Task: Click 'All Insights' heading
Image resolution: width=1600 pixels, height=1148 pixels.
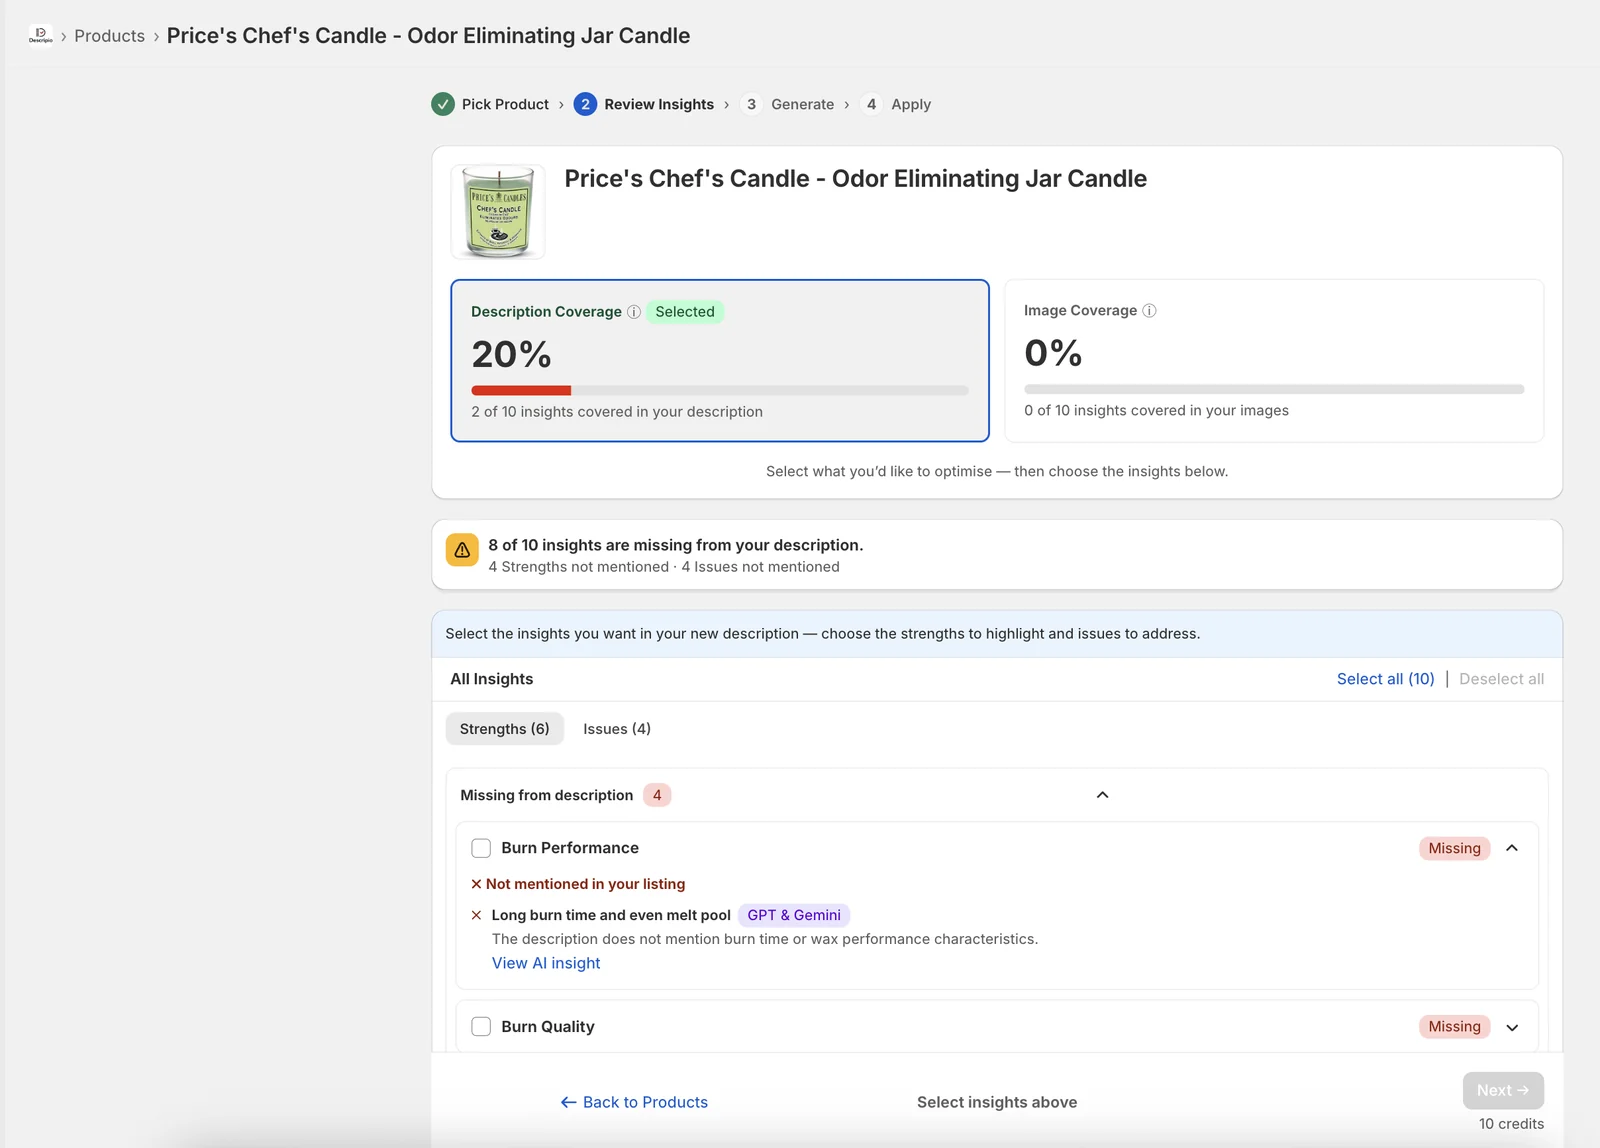Action: (x=492, y=679)
